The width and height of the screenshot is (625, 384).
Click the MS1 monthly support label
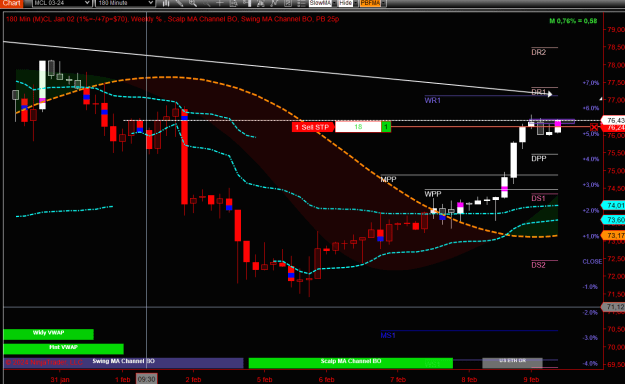click(388, 335)
